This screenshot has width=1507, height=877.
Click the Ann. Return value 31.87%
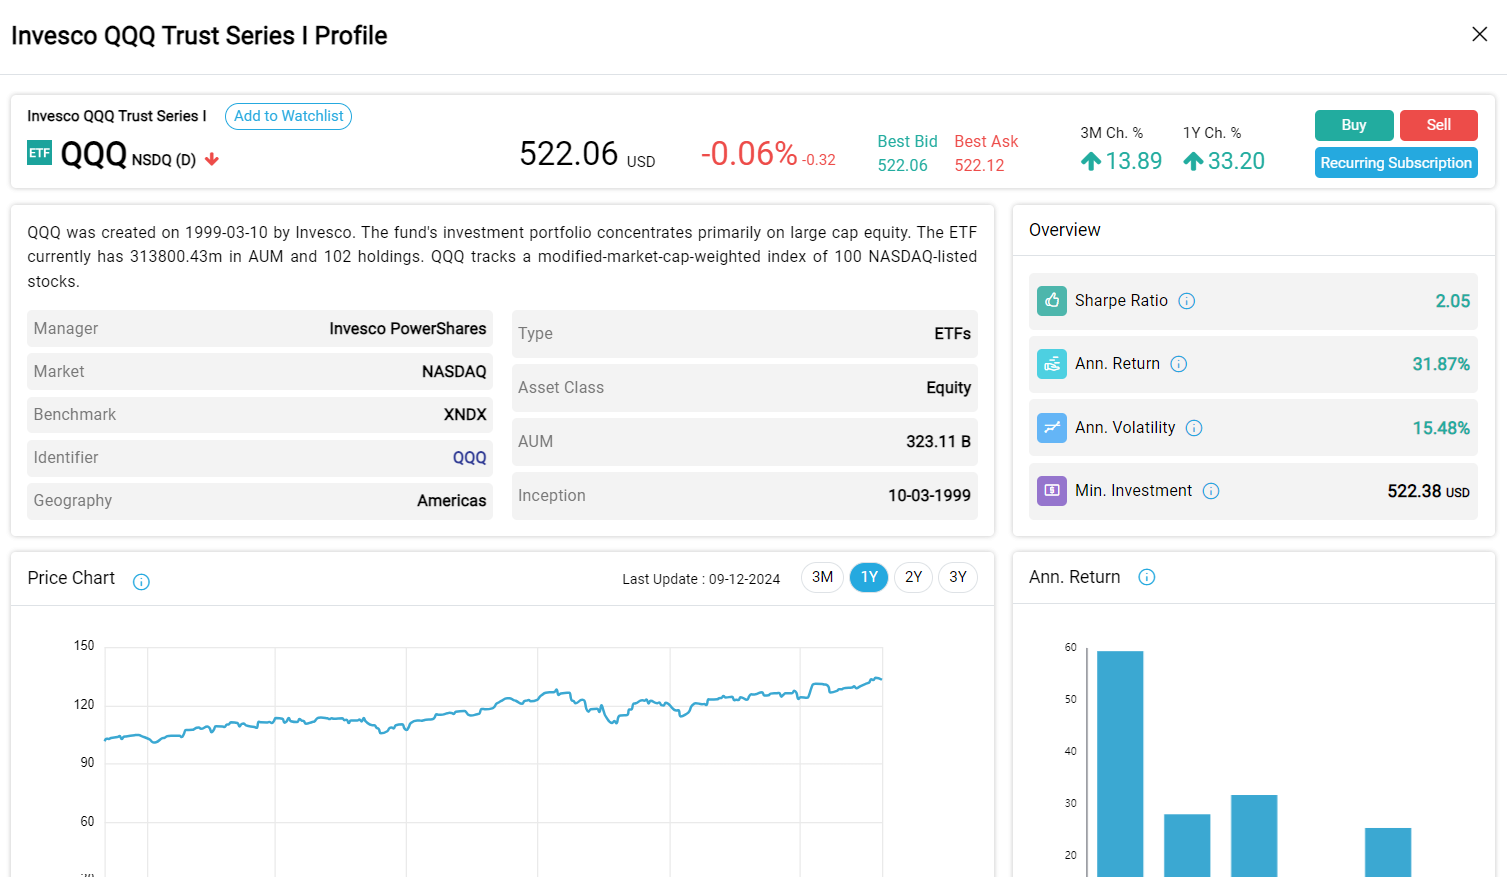pos(1441,364)
